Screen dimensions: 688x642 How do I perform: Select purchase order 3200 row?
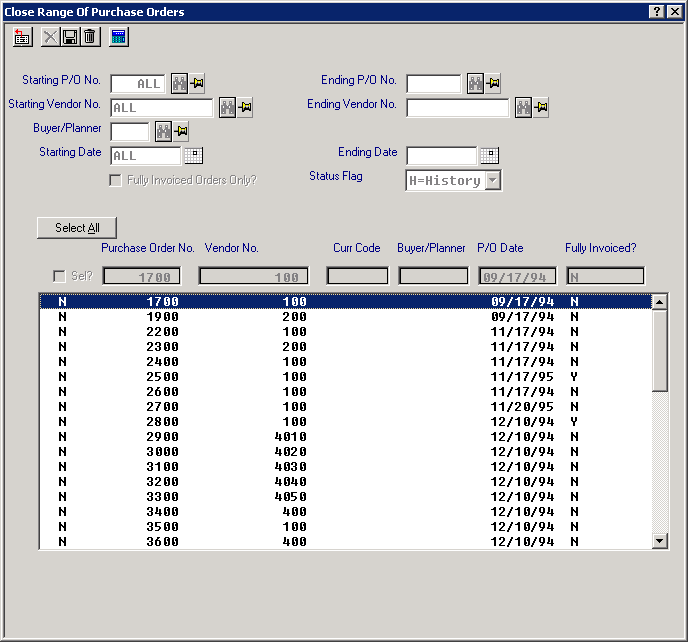345,482
